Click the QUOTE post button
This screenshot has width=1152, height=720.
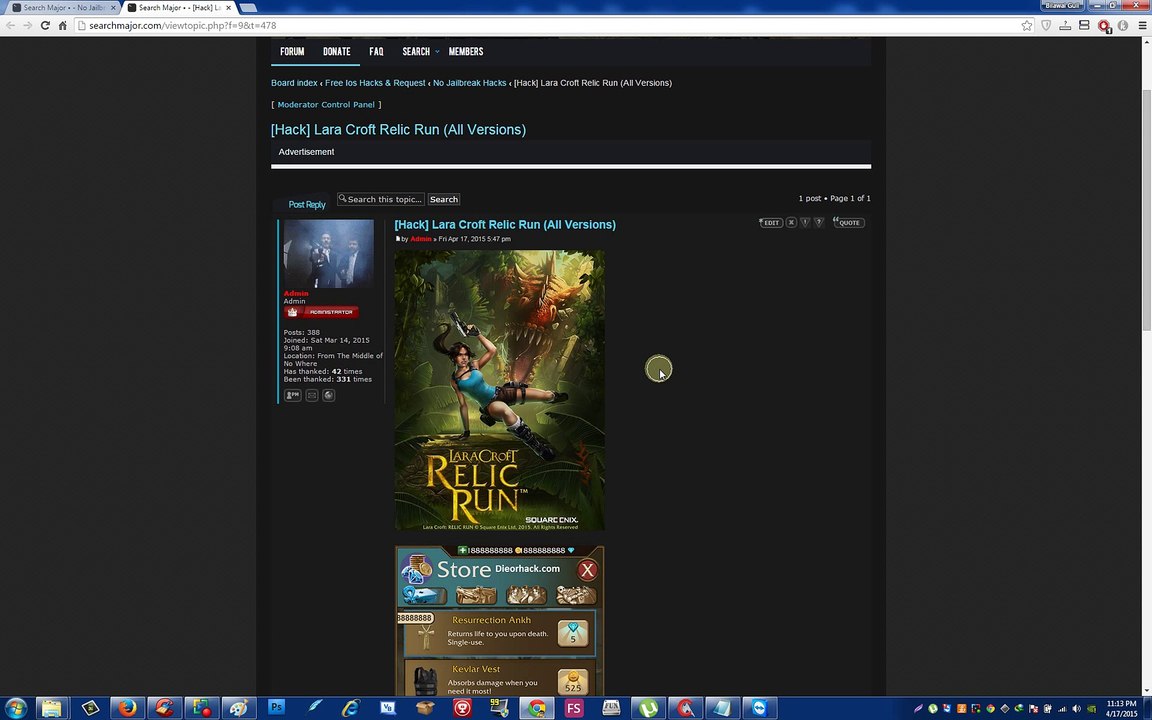coord(849,222)
